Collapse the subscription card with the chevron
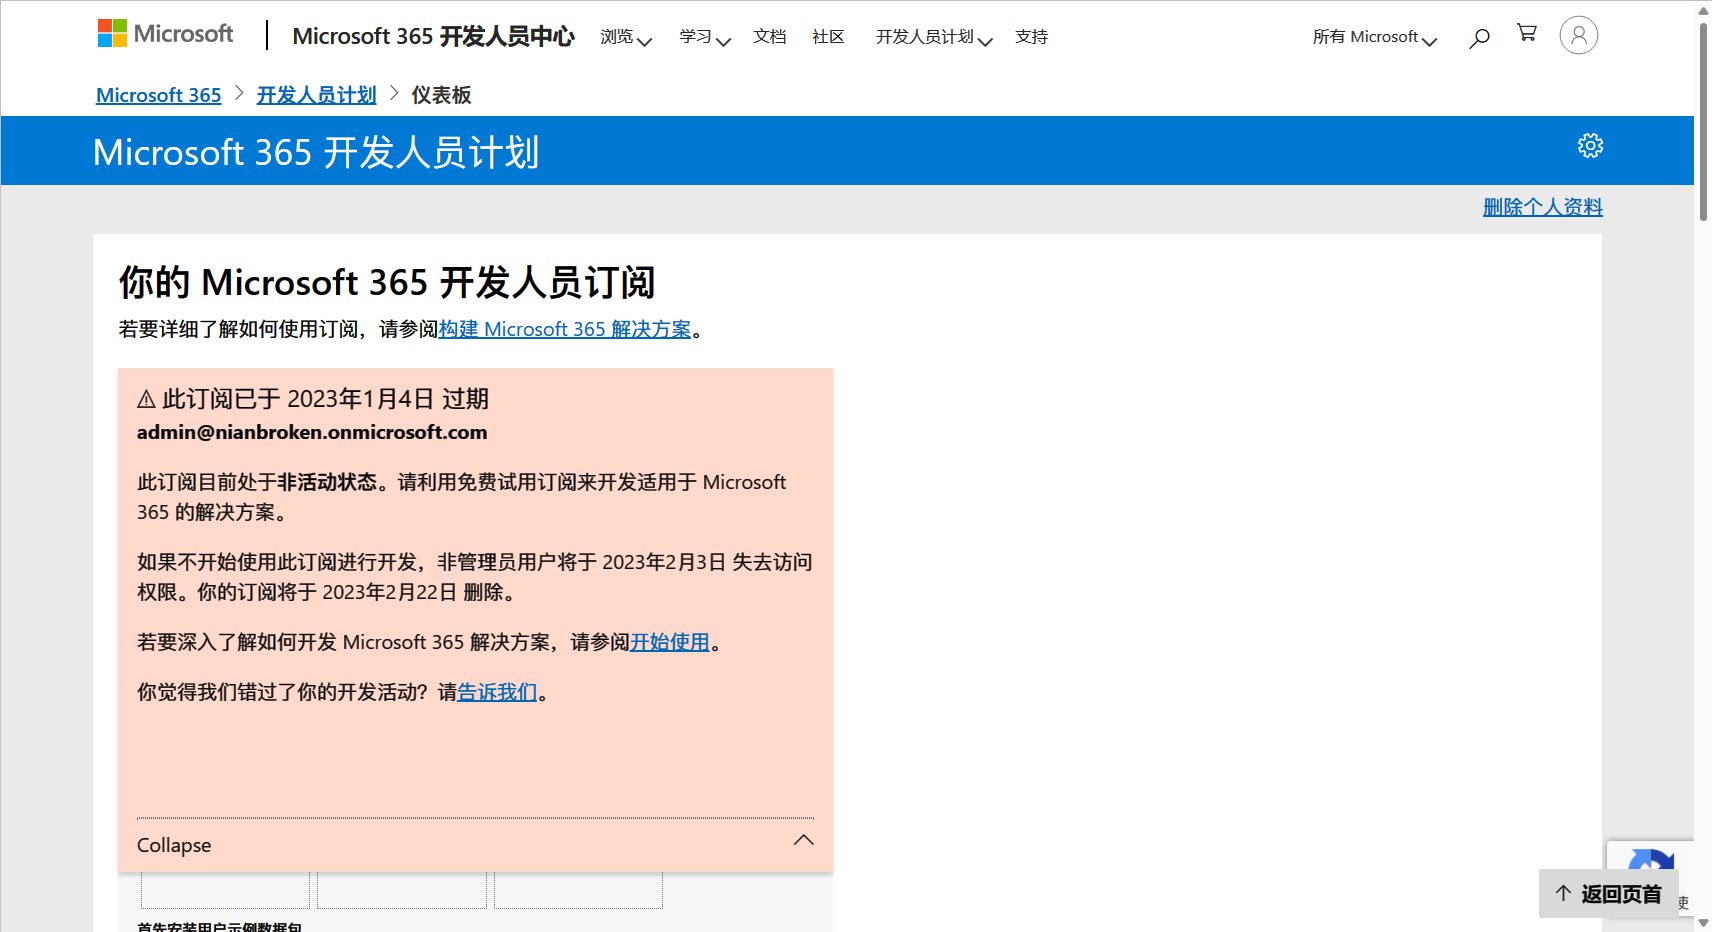Image resolution: width=1712 pixels, height=932 pixels. tap(803, 840)
